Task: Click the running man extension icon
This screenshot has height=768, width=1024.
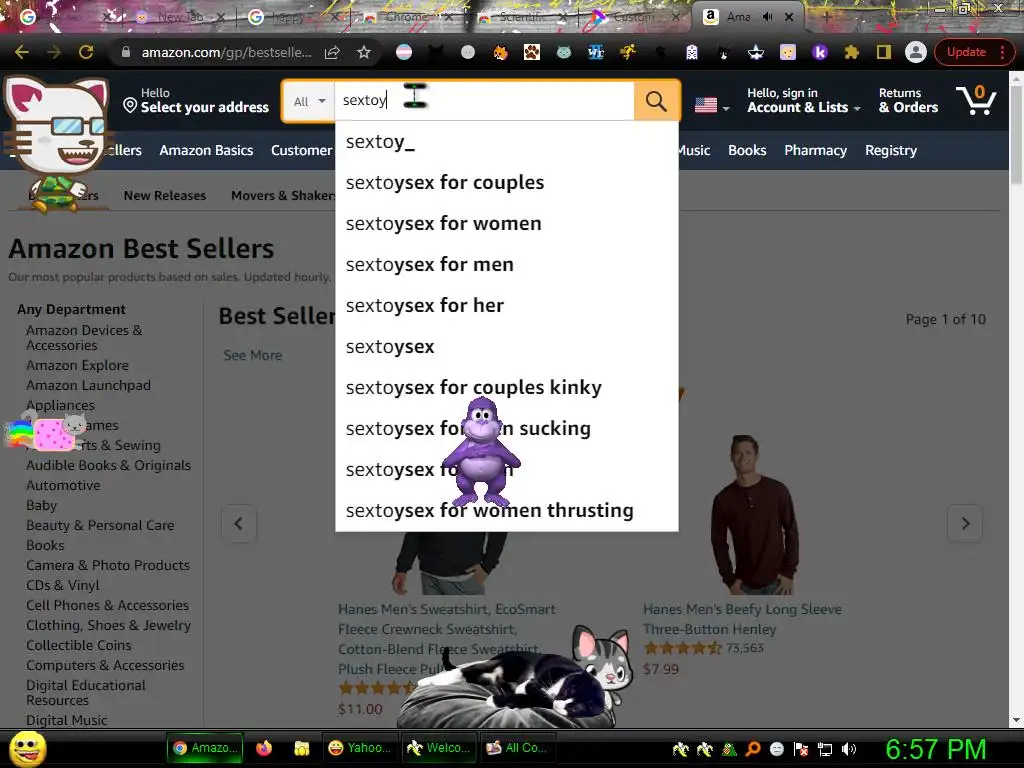Action: (x=628, y=52)
